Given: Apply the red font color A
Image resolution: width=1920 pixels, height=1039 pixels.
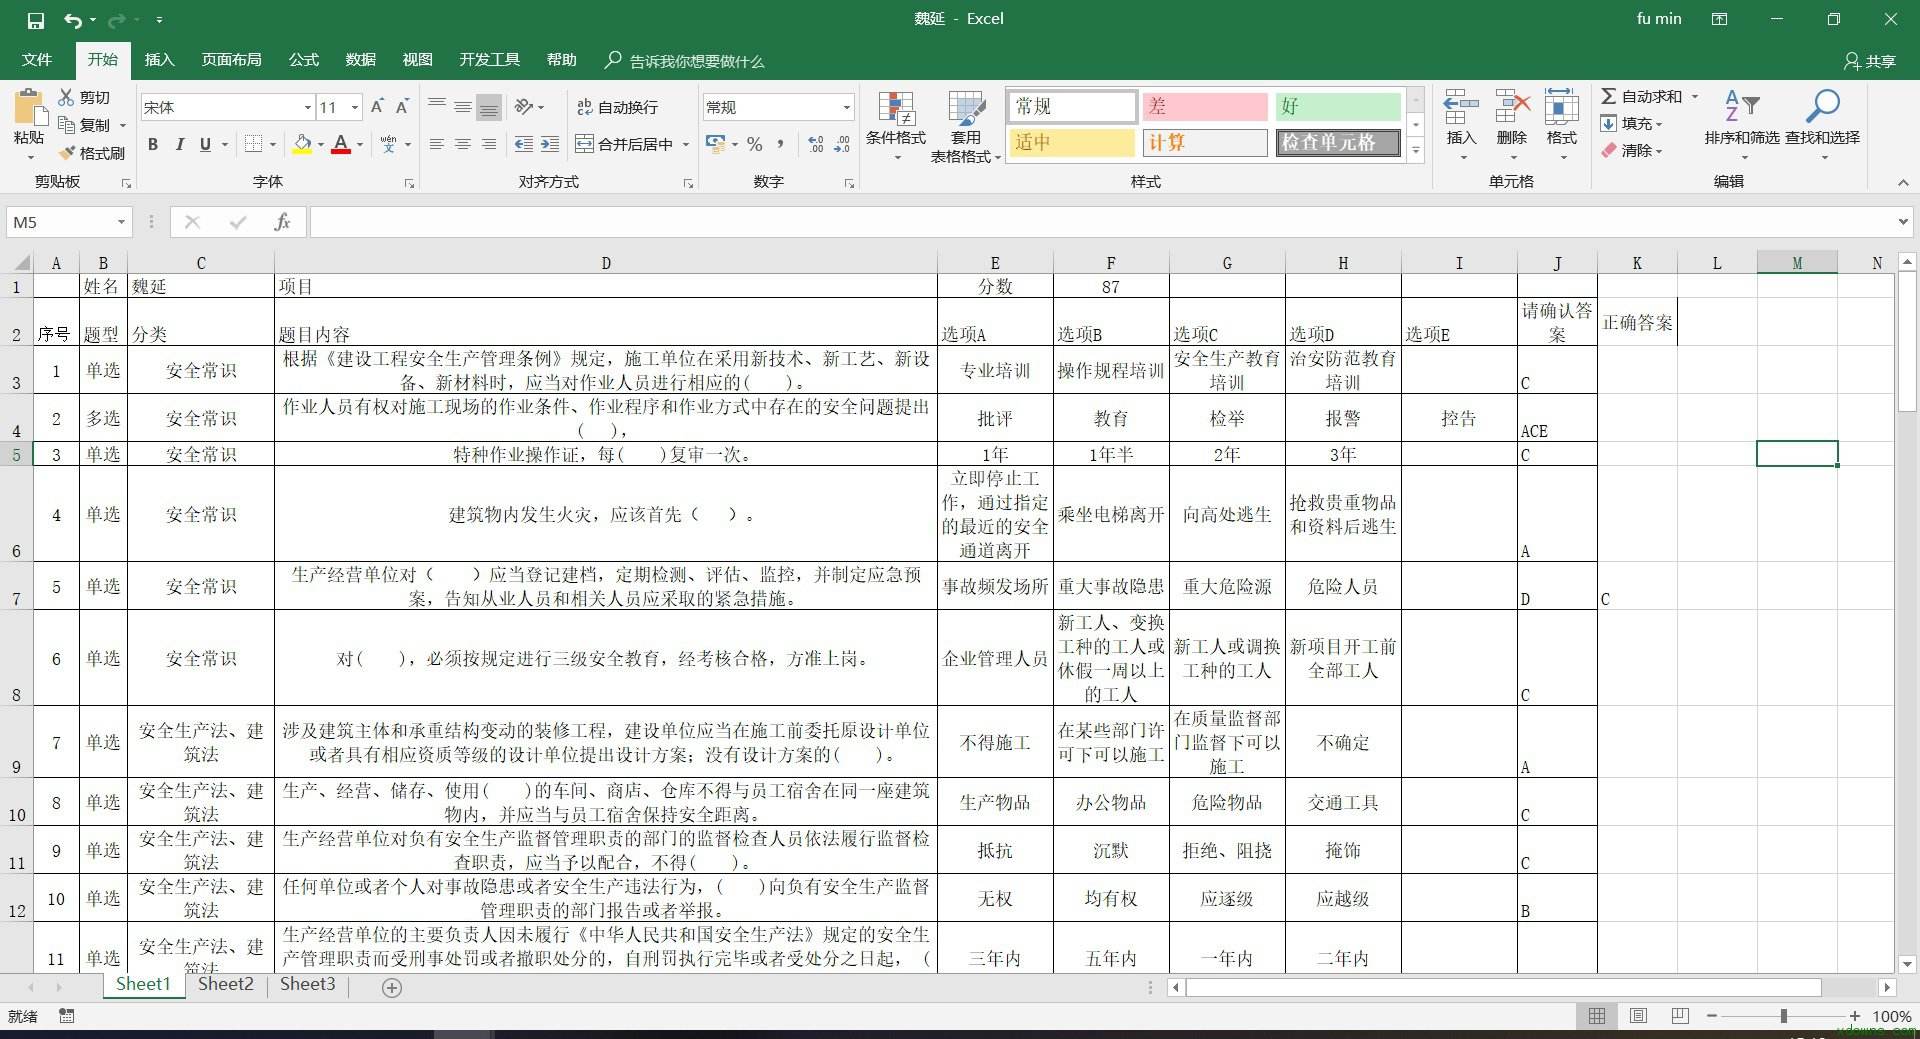Looking at the screenshot, I should point(341,144).
